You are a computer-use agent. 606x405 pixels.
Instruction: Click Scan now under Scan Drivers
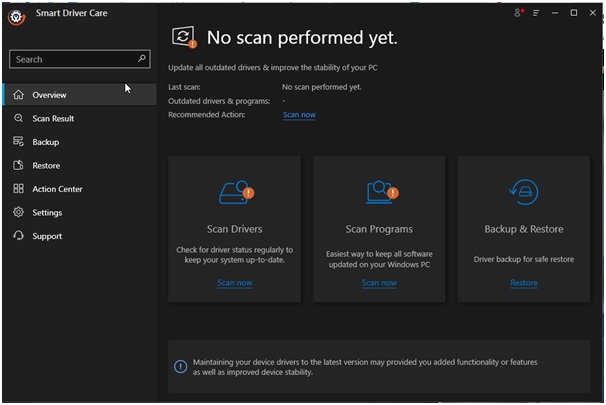(234, 283)
